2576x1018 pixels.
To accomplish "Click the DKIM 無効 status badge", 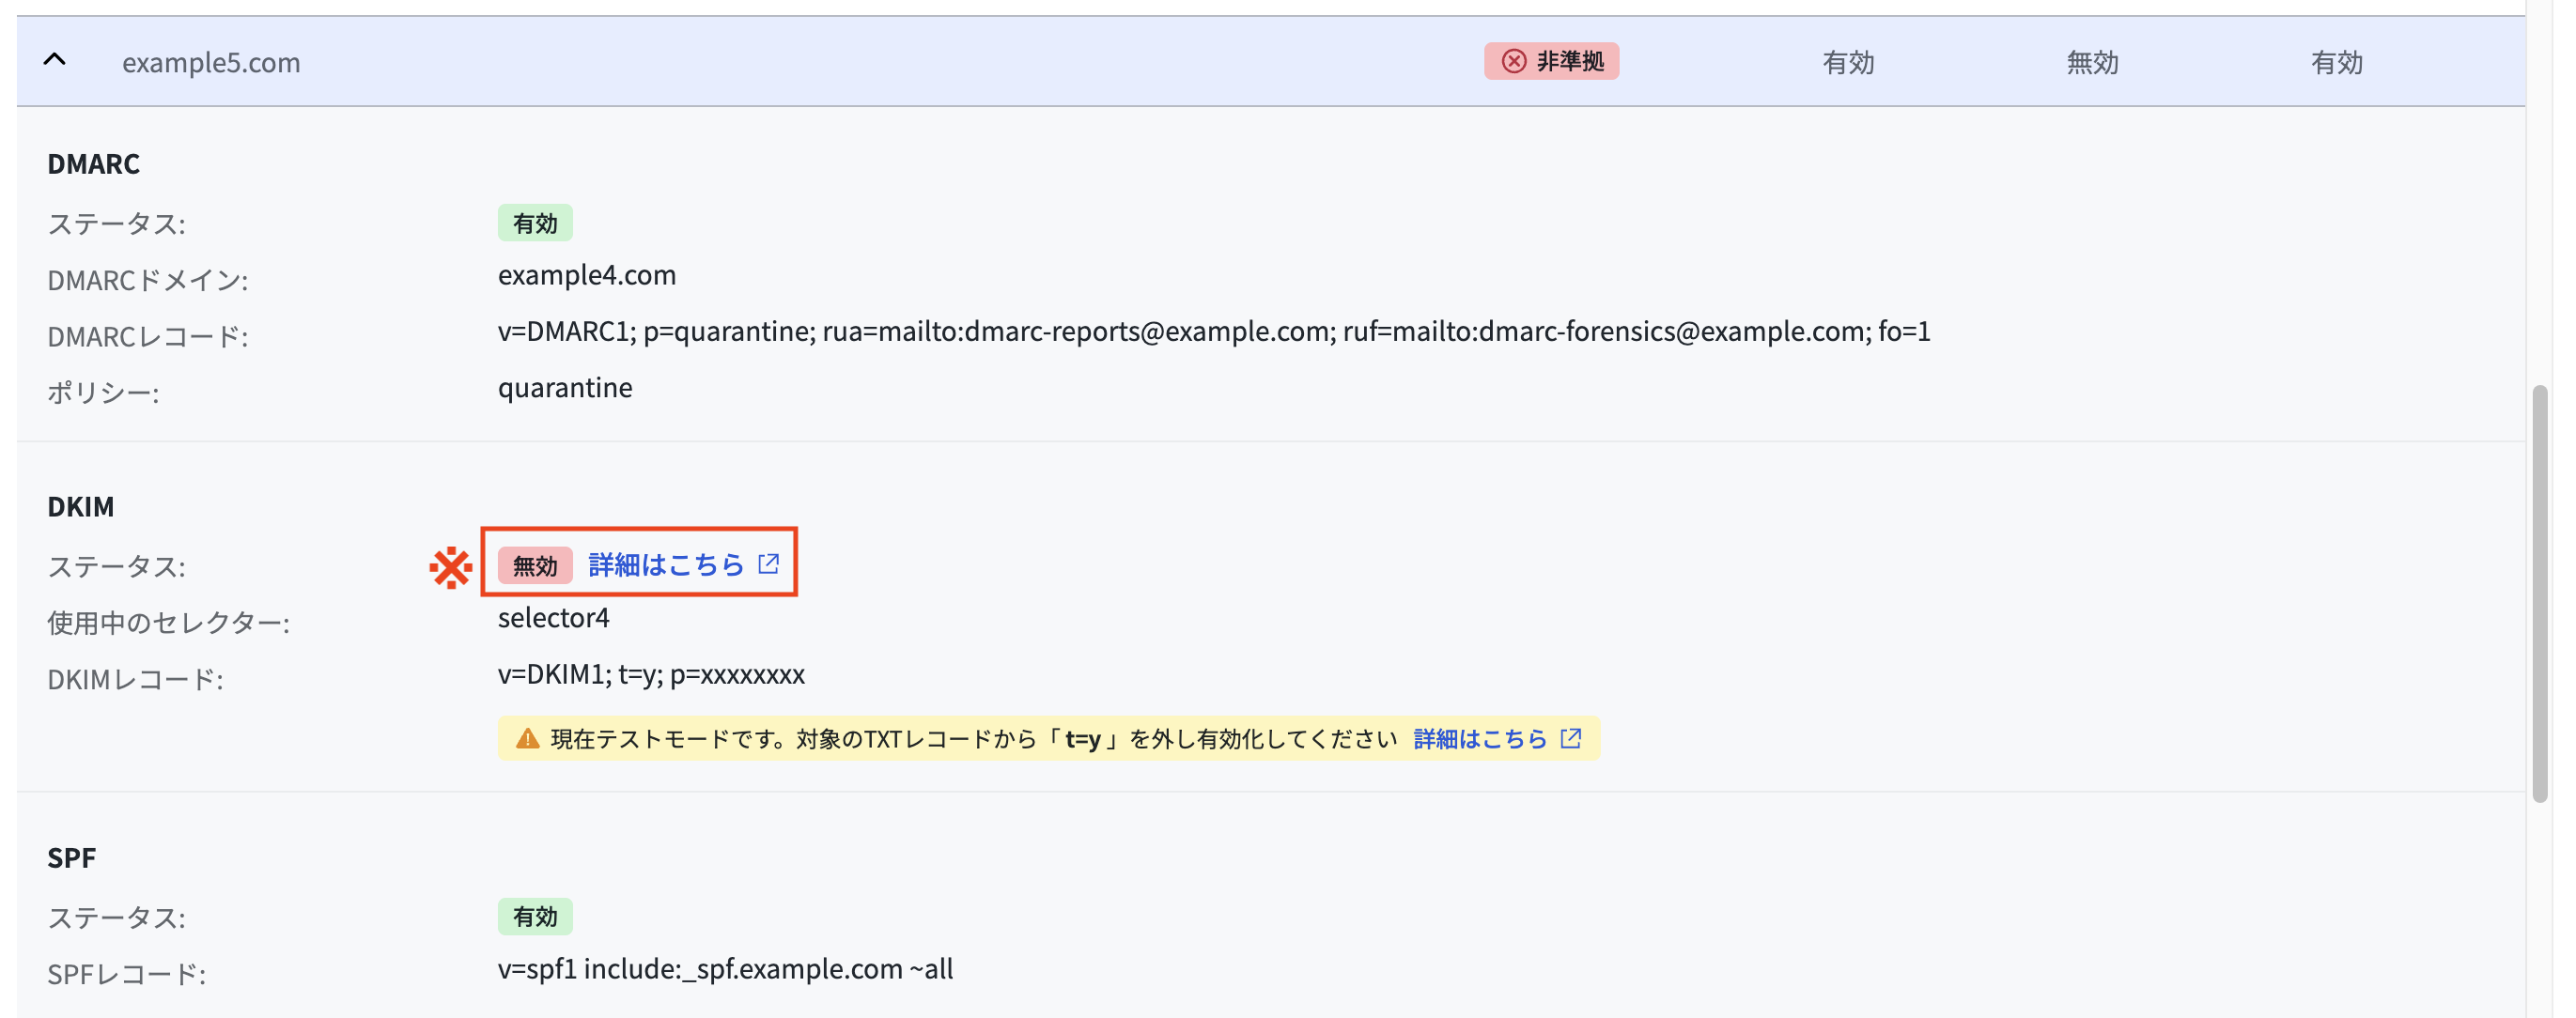I will (535, 566).
